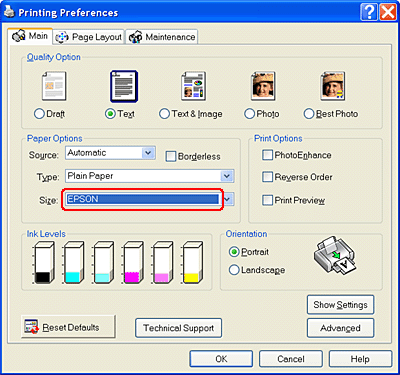Select the Photo radio button

coord(249,114)
